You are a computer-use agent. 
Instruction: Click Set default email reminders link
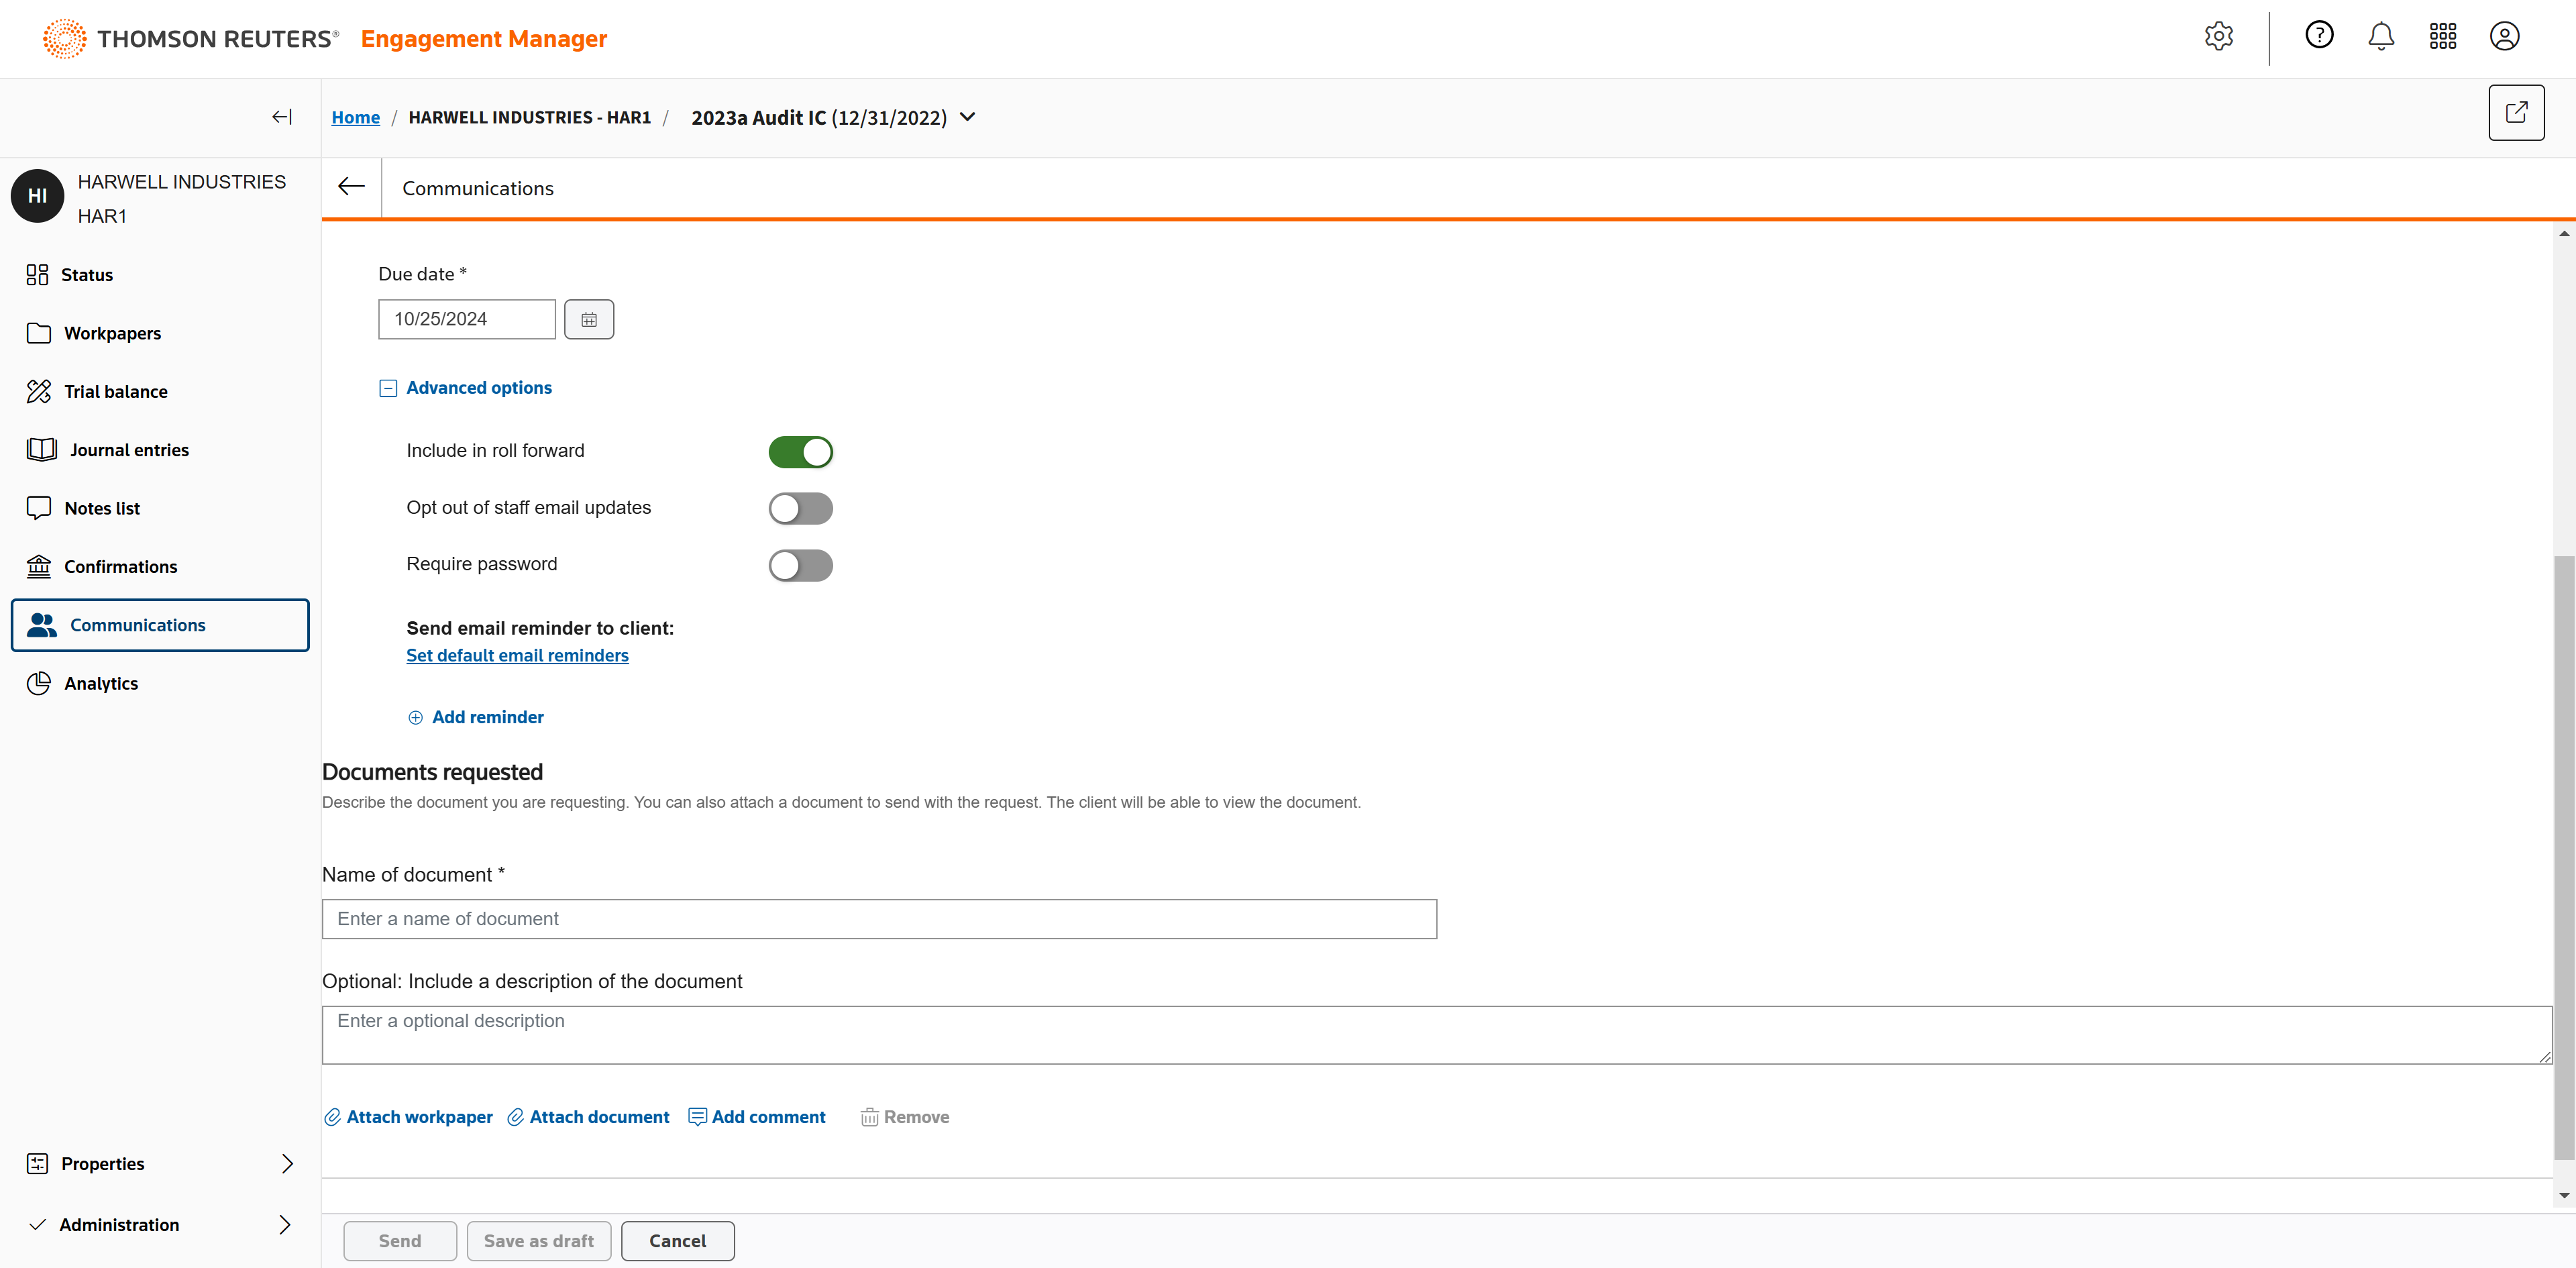pos(517,656)
